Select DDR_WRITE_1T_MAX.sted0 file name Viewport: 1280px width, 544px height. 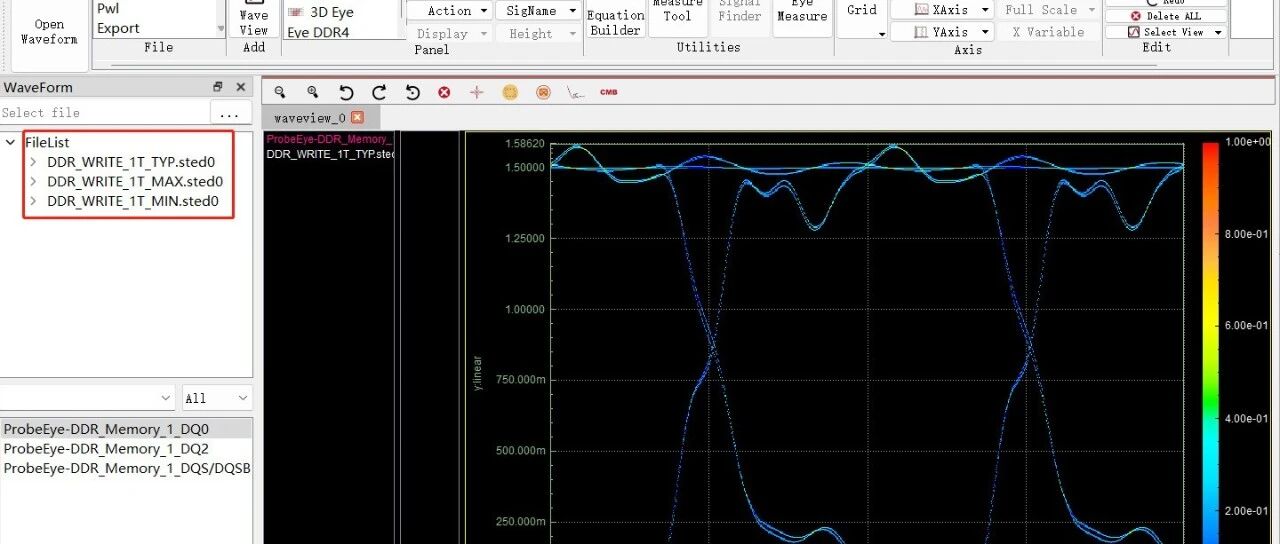(x=134, y=181)
